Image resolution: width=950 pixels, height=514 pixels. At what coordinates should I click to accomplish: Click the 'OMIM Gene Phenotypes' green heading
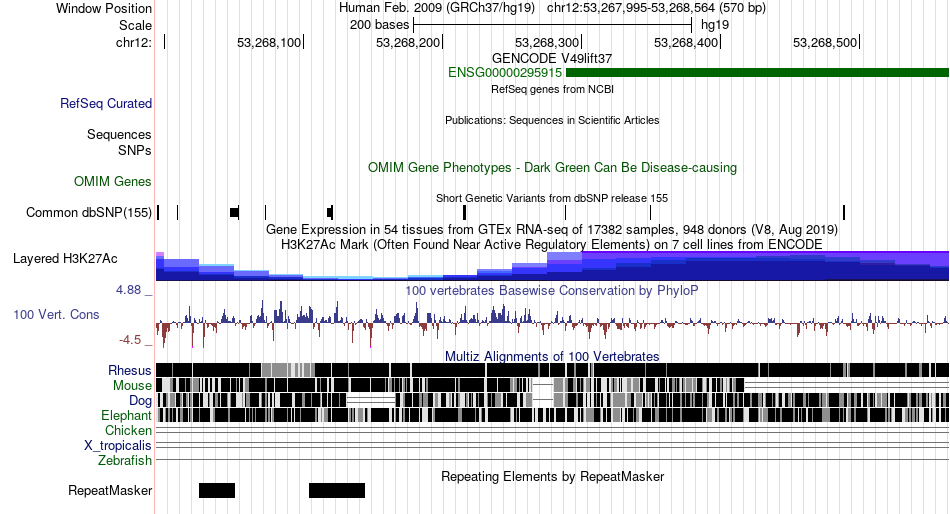[552, 167]
